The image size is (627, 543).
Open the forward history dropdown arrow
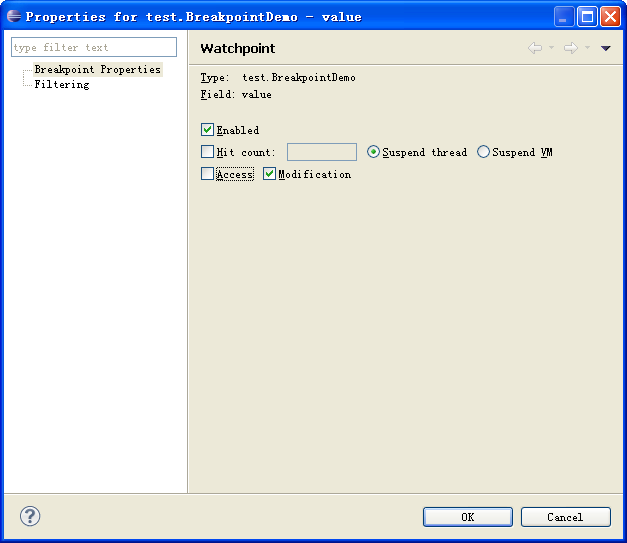(587, 48)
